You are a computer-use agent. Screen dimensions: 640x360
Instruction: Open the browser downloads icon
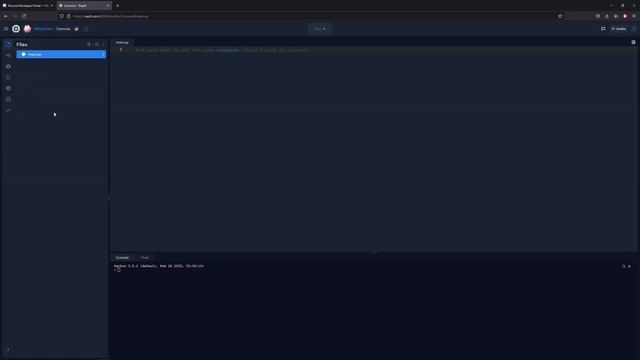coord(607,16)
